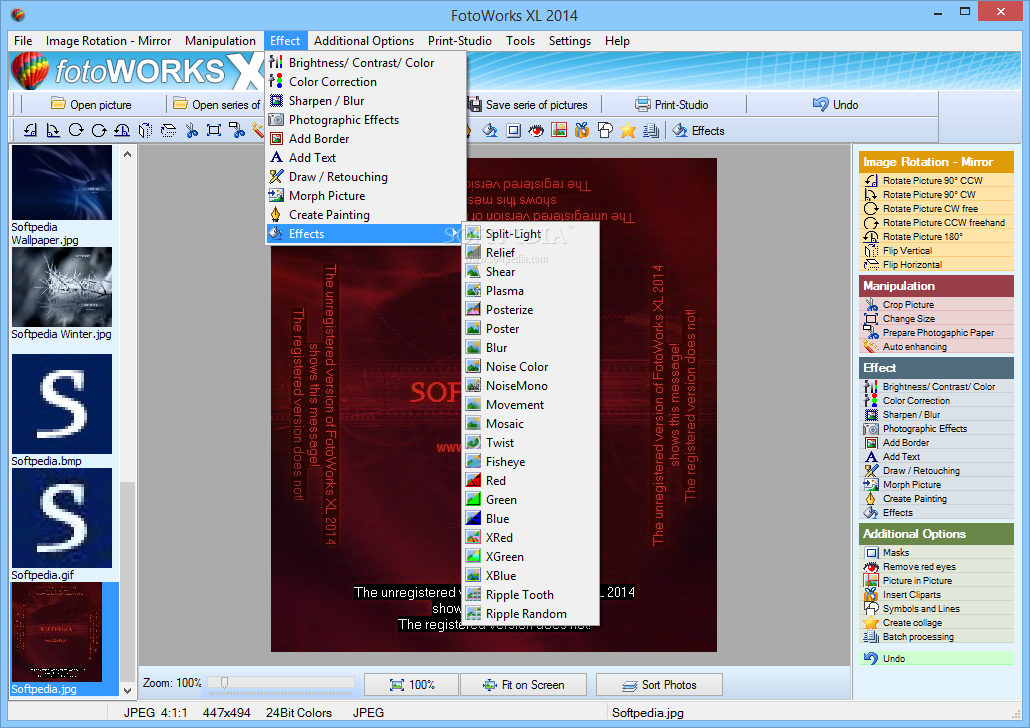Click the Save serie of pictures button
Viewport: 1030px width, 728px height.
point(528,104)
